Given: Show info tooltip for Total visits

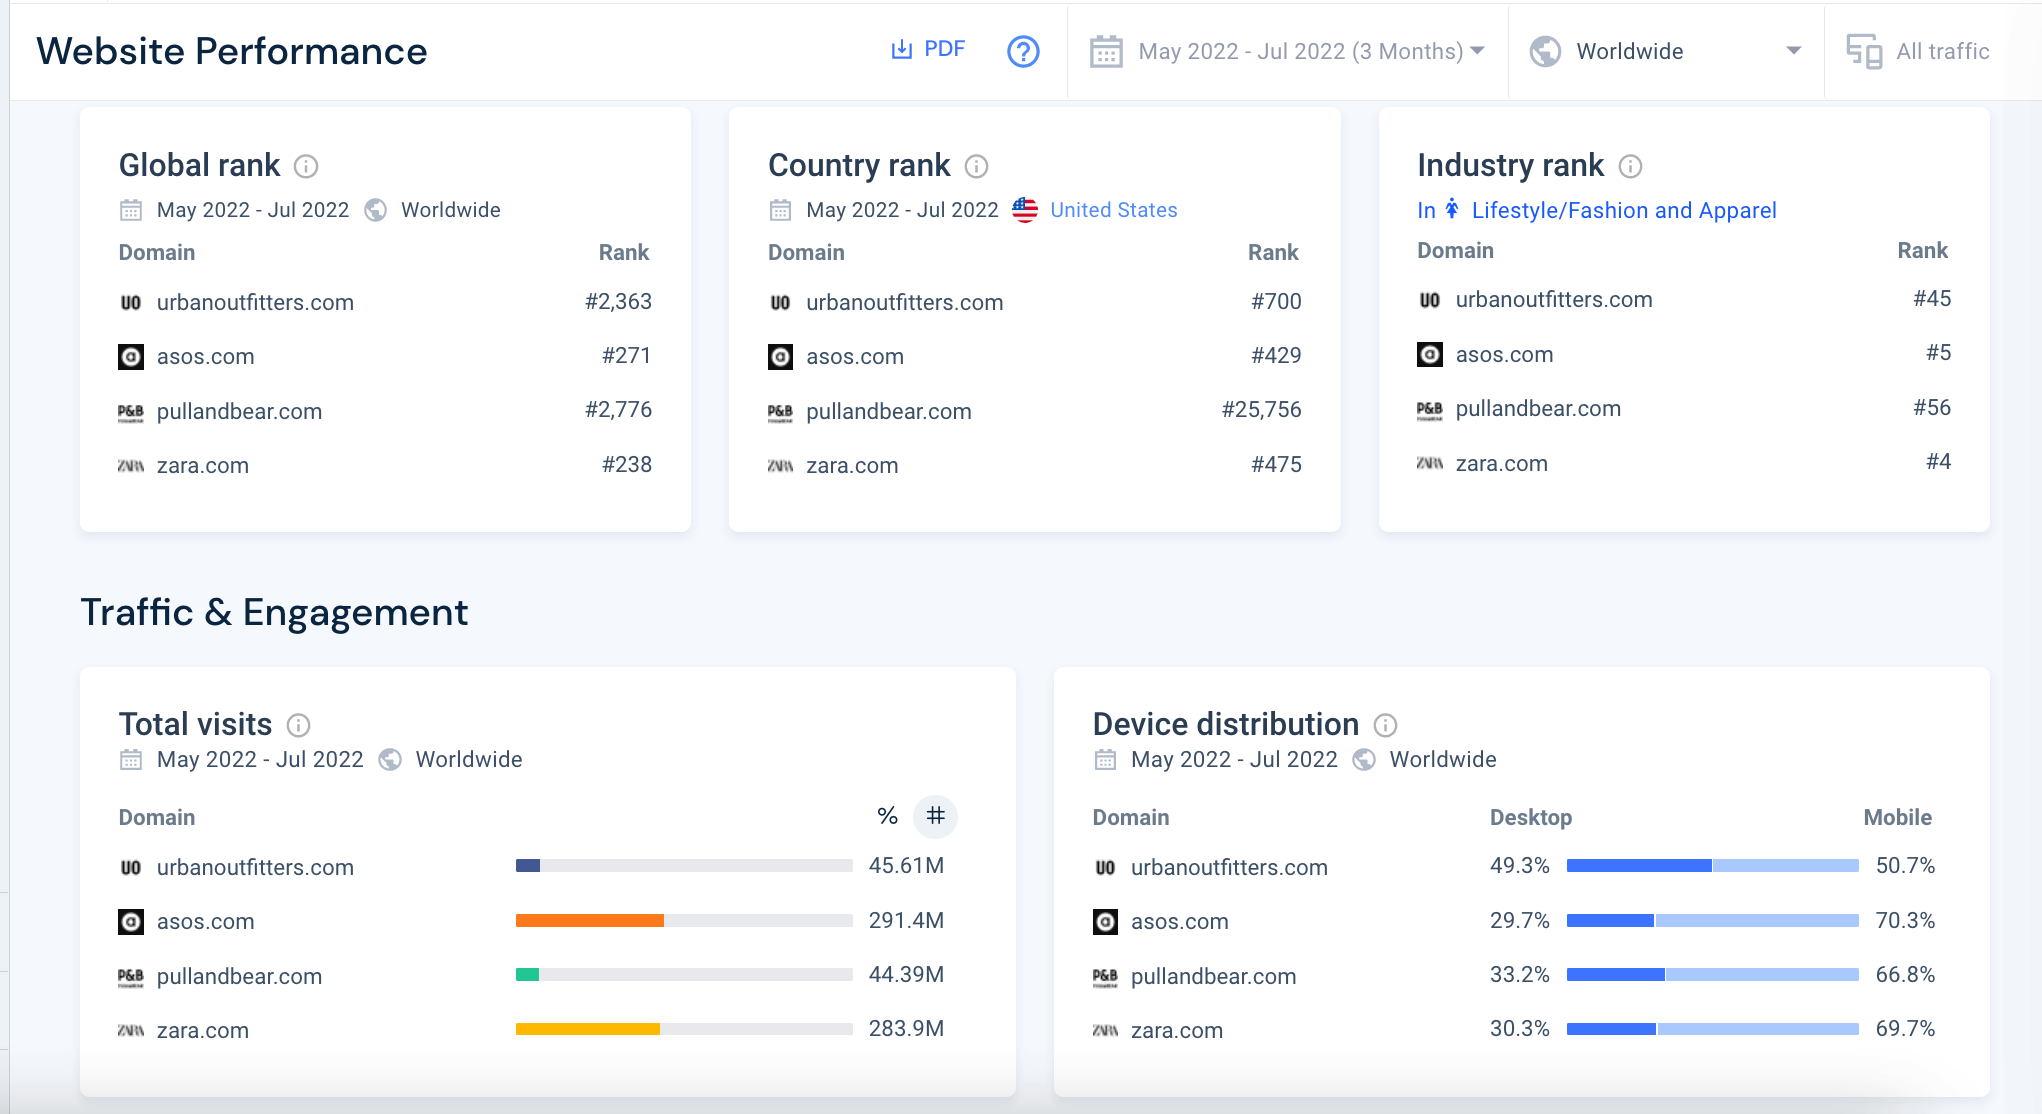Looking at the screenshot, I should tap(298, 725).
